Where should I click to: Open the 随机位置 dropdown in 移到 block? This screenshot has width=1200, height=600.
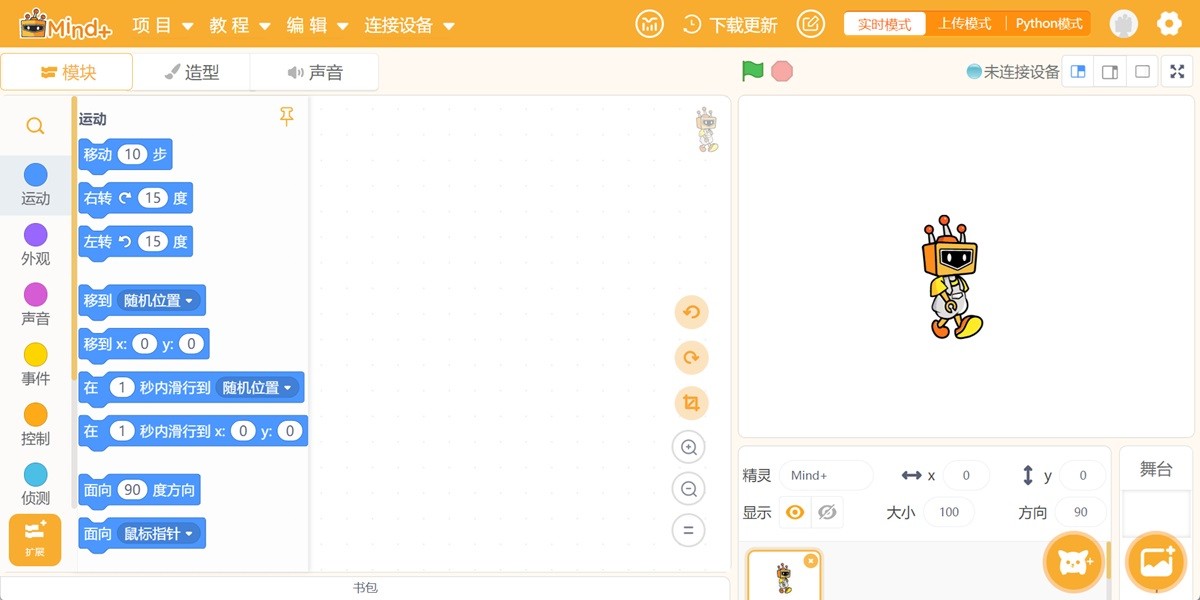(170, 300)
